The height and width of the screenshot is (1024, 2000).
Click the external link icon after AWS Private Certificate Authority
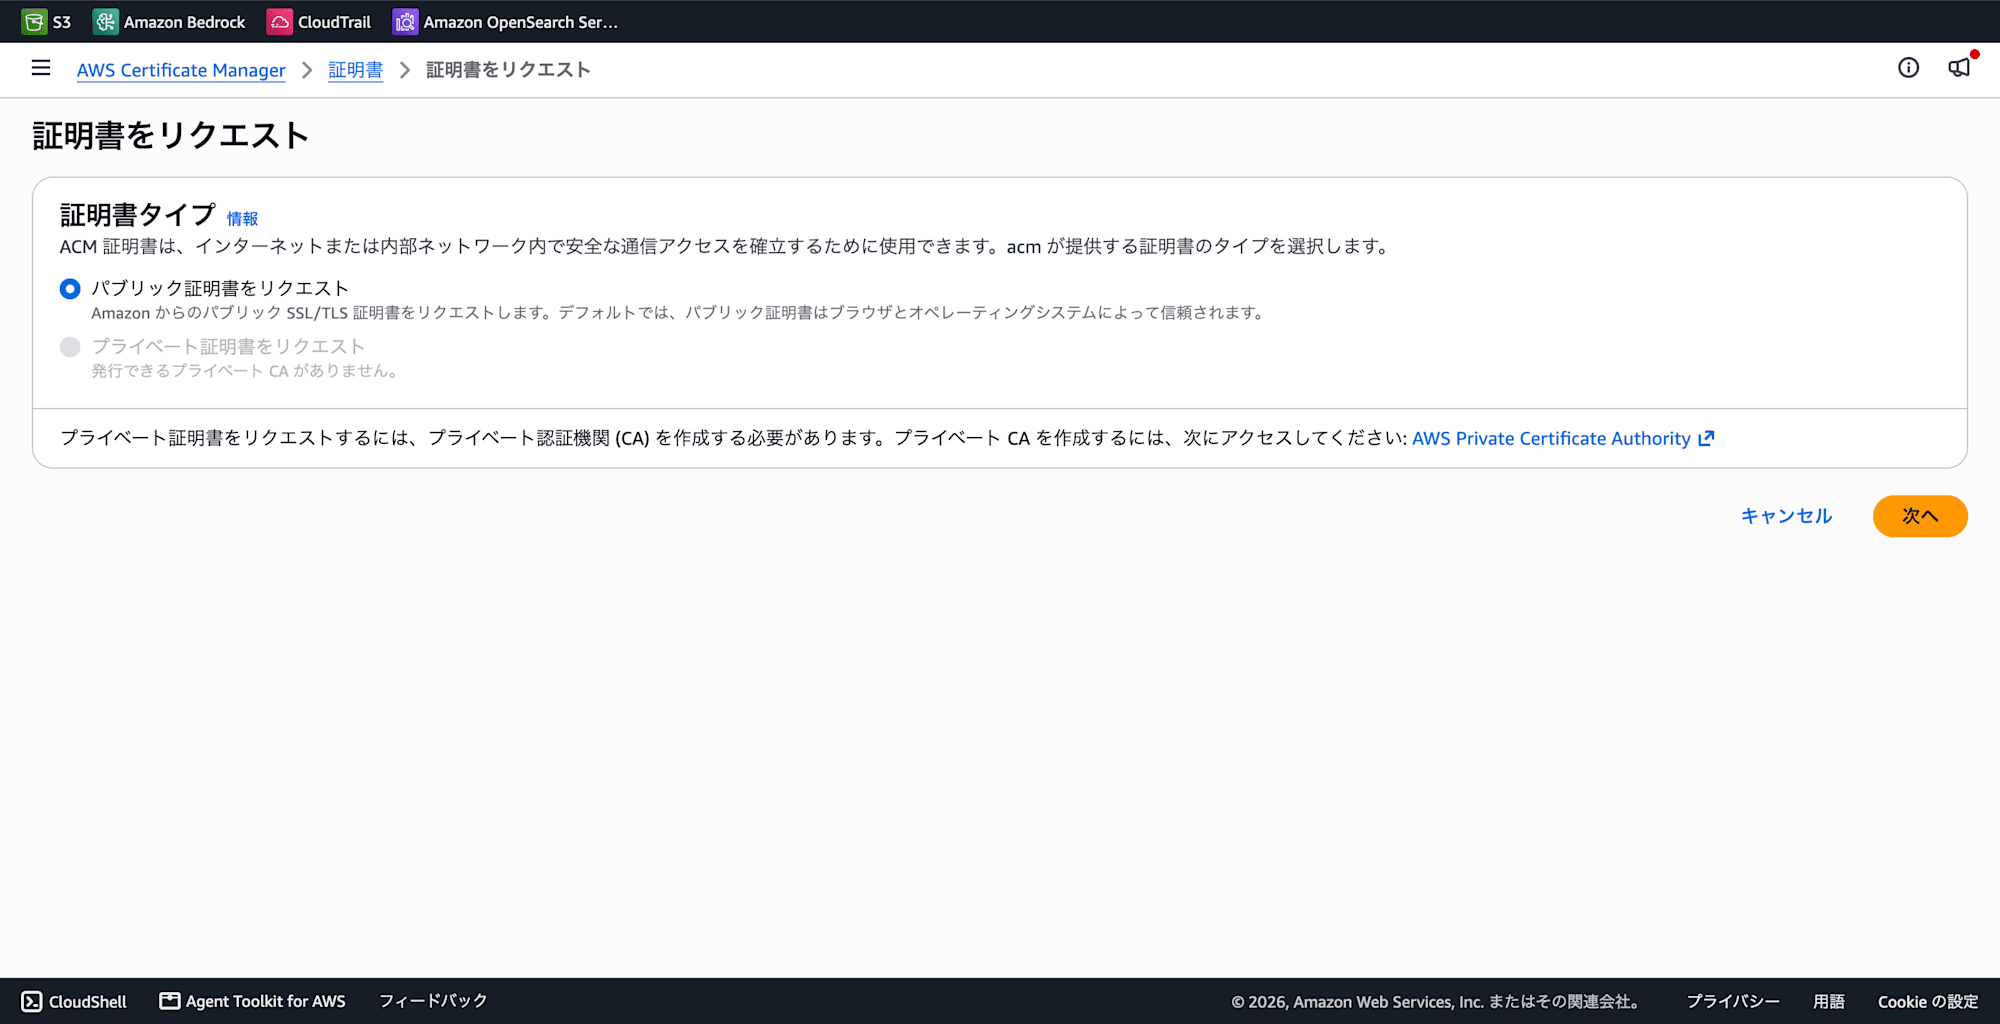(1706, 438)
